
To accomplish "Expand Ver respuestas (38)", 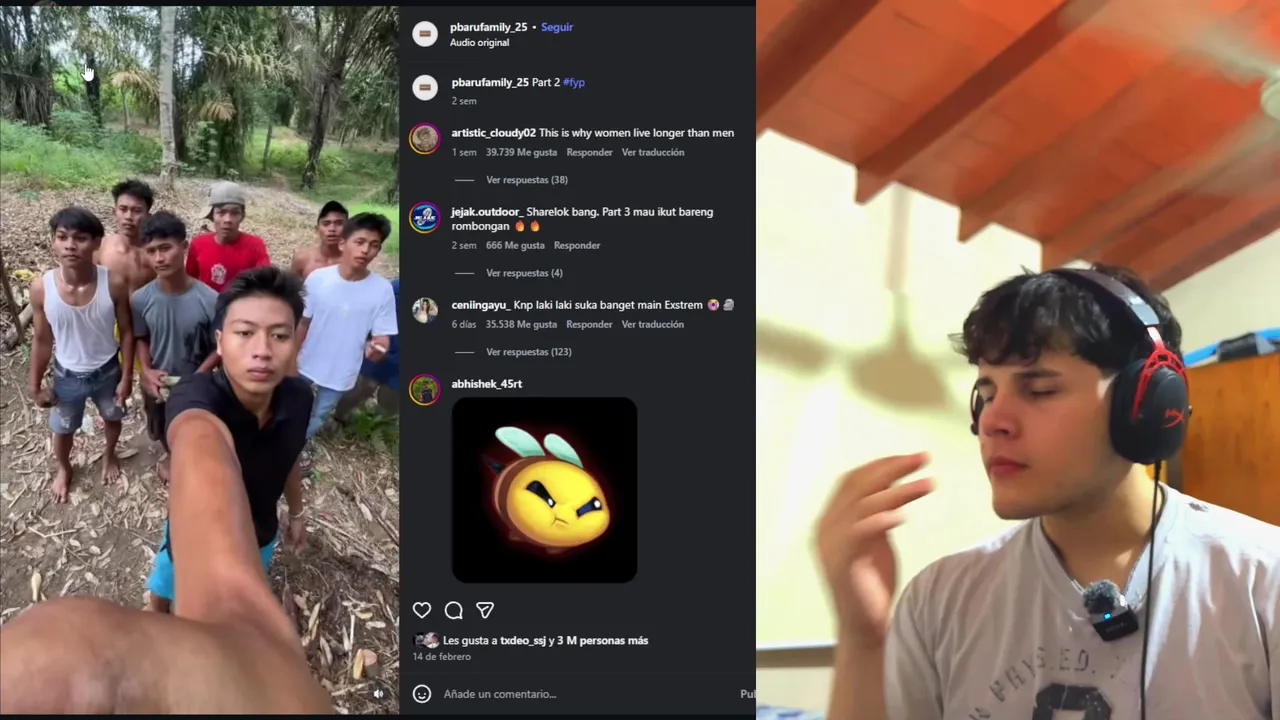I will click(x=527, y=180).
